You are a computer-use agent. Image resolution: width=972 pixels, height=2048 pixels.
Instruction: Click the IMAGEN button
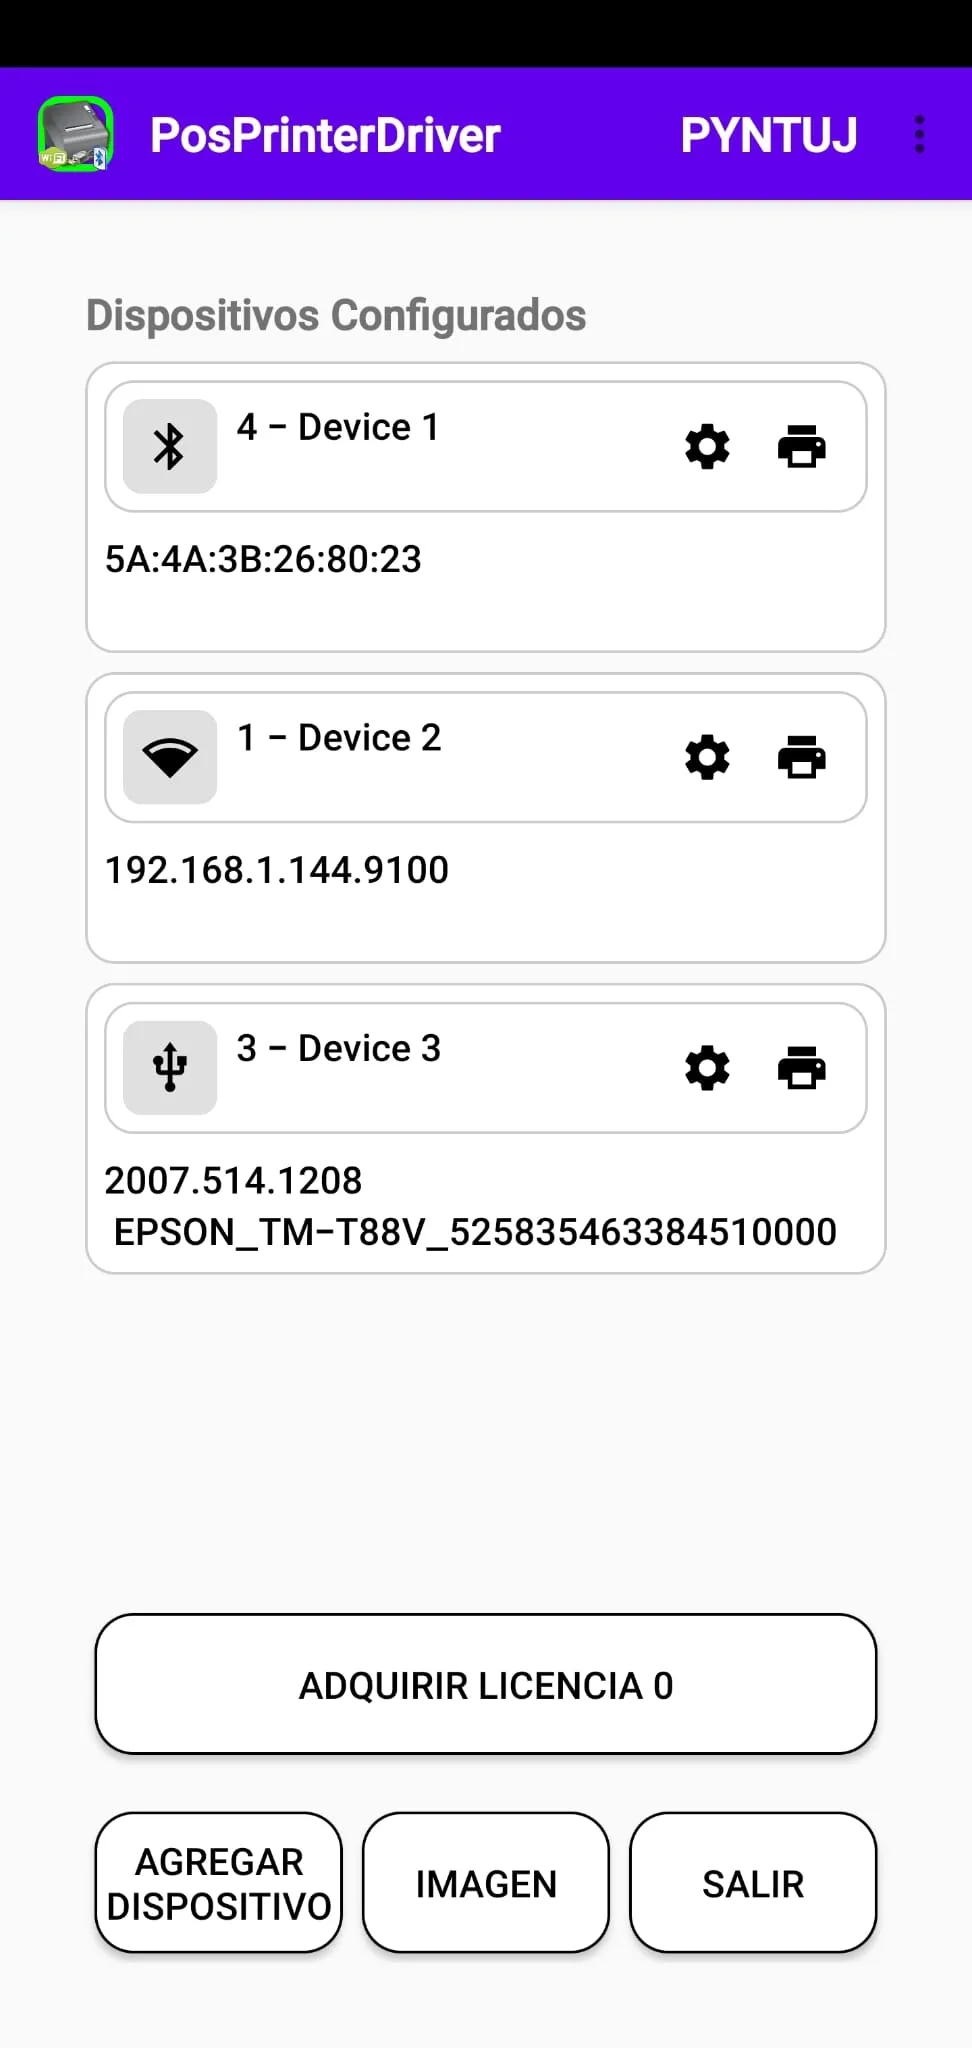tap(485, 1883)
